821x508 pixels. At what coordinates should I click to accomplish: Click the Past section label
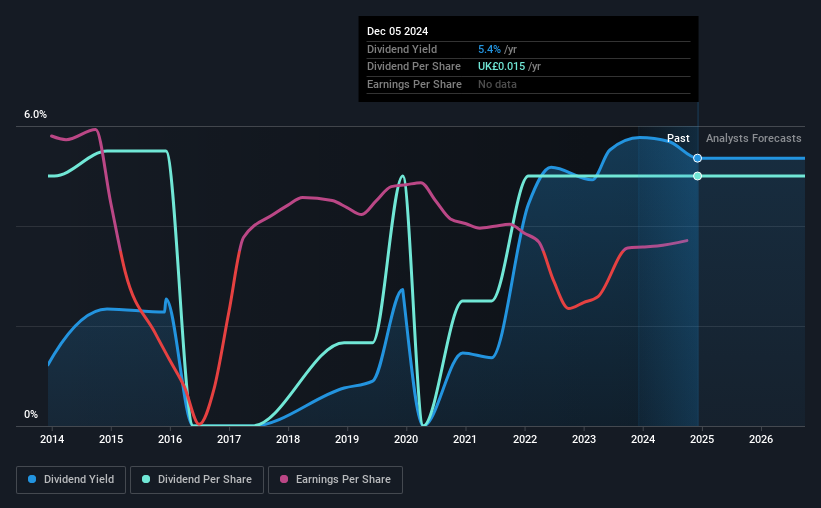678,138
